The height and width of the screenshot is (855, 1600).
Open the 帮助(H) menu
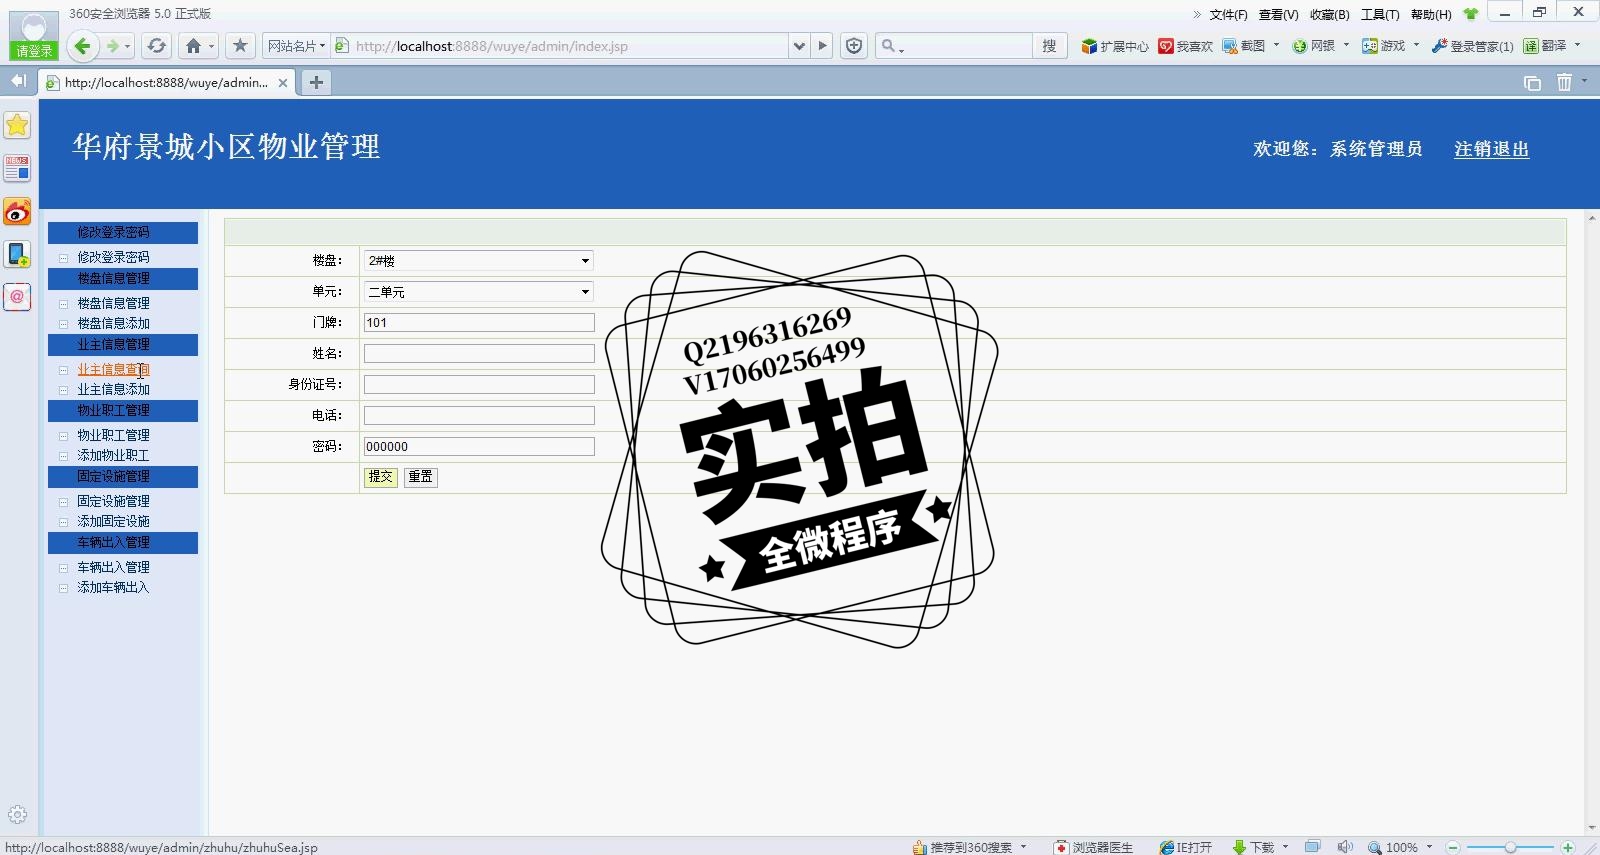click(1431, 14)
